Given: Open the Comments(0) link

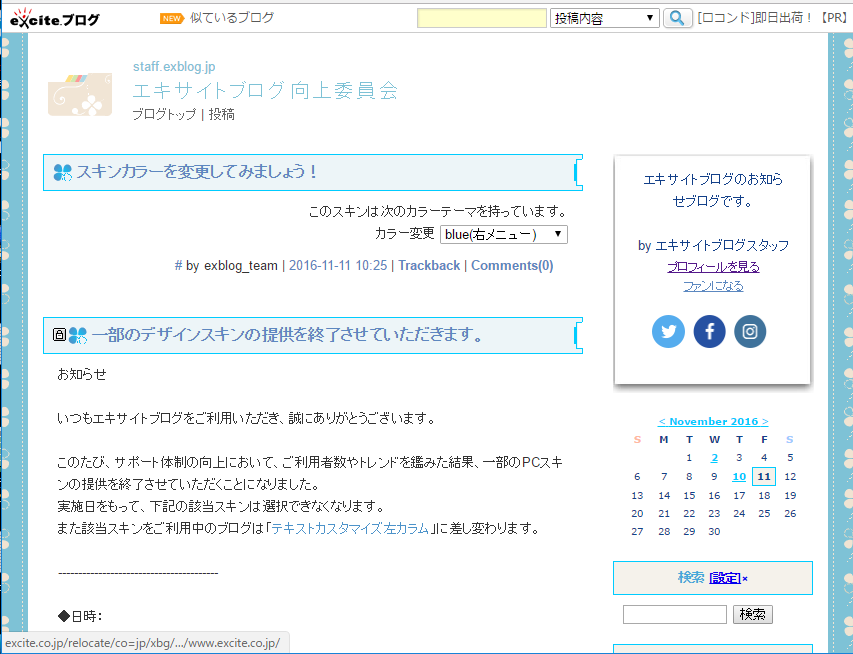Looking at the screenshot, I should point(512,266).
